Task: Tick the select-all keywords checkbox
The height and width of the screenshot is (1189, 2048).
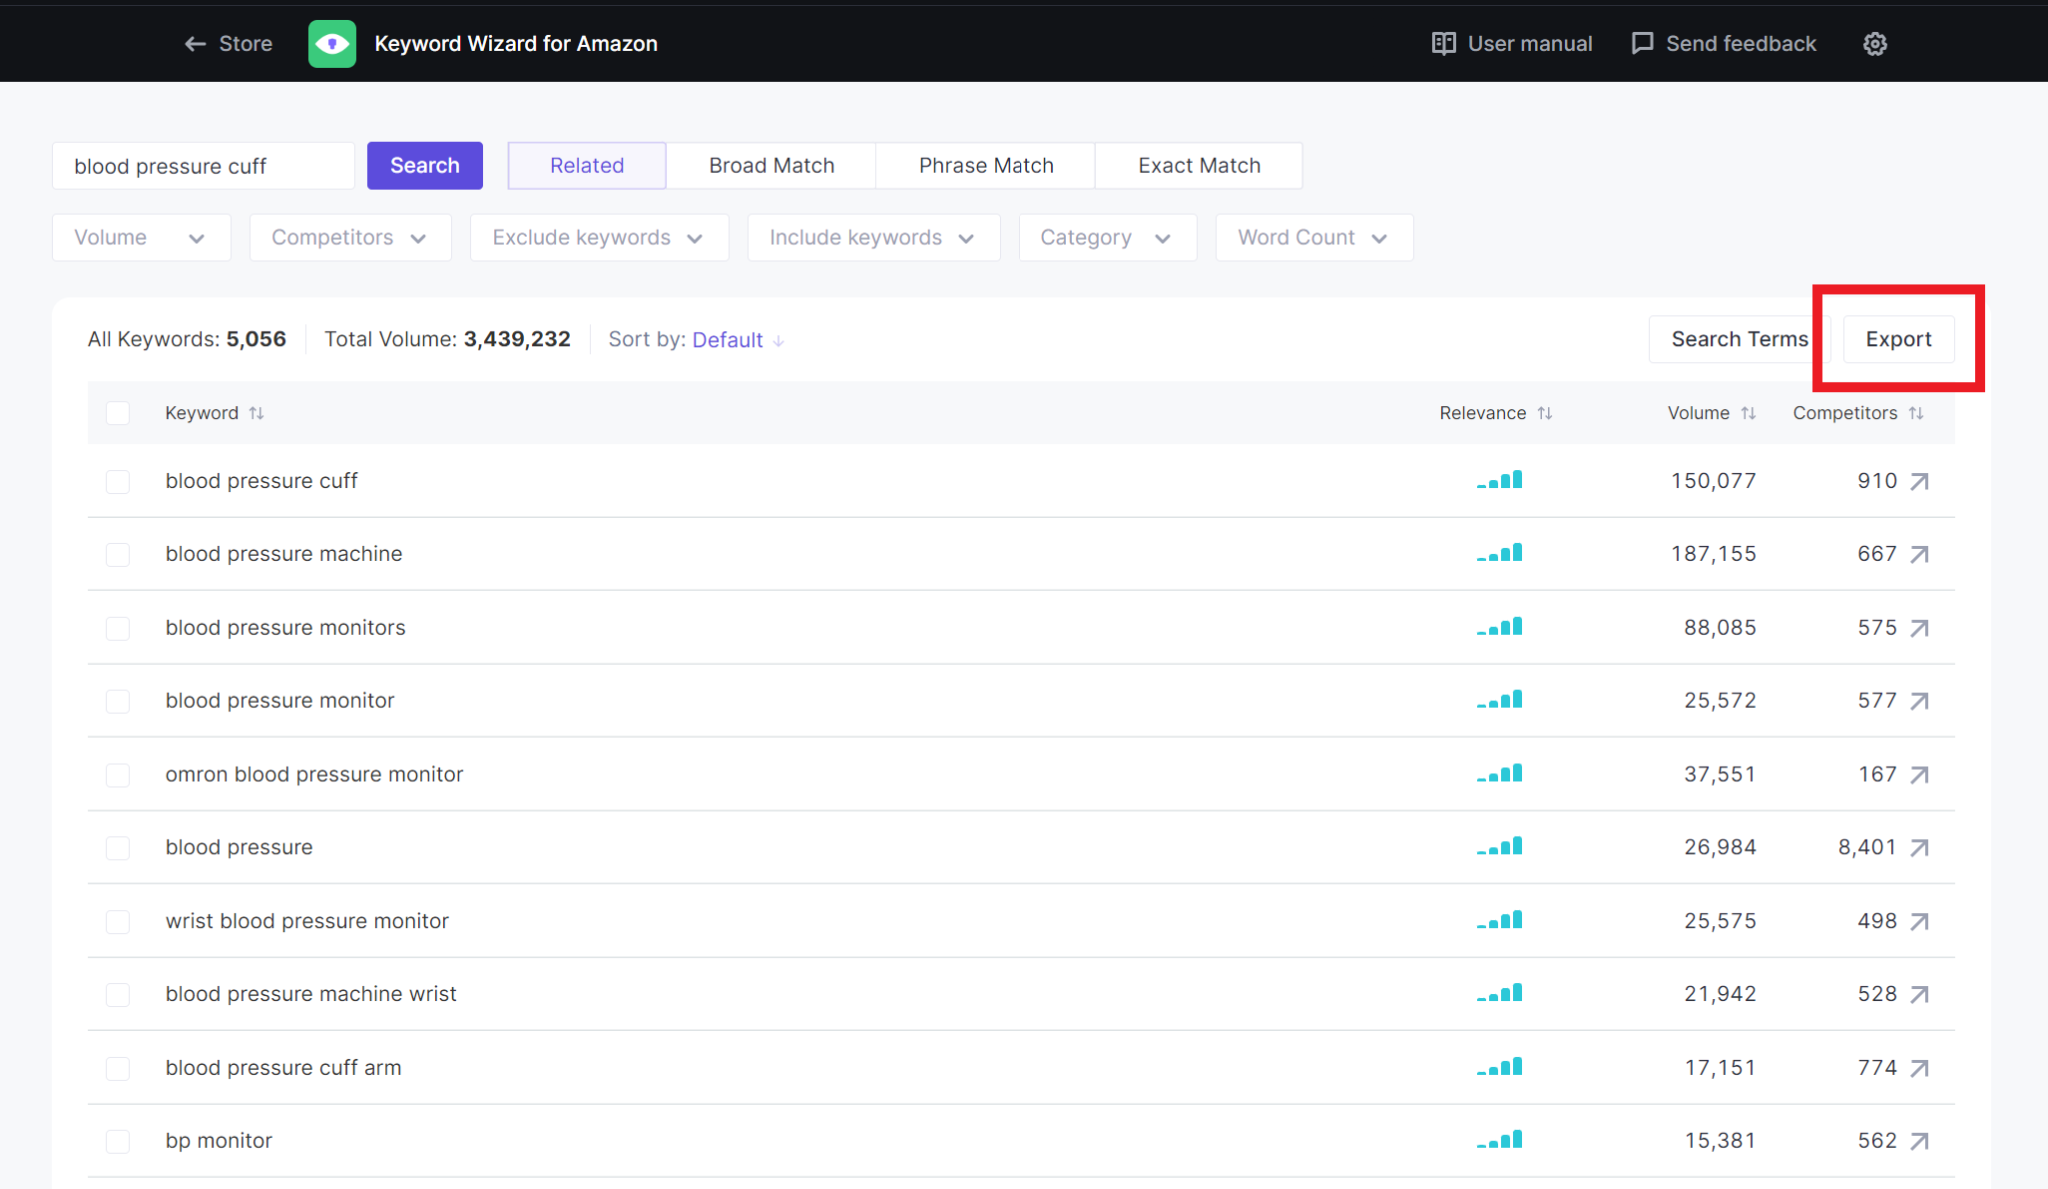Action: coord(118,413)
